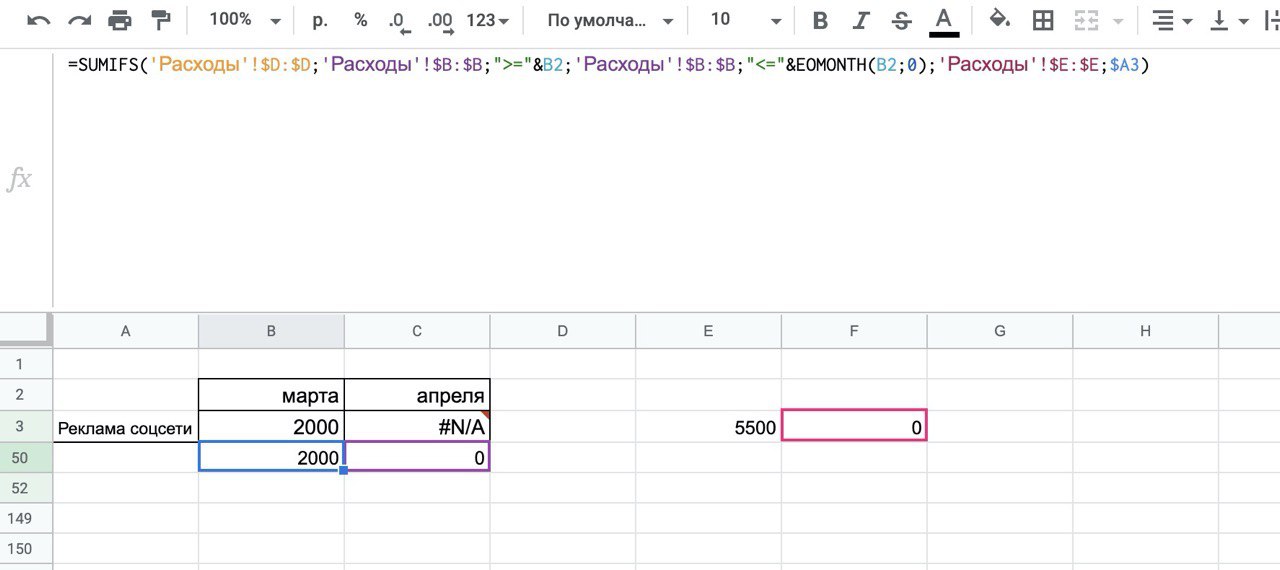The image size is (1280, 570).
Task: Select column D header
Action: click(562, 331)
